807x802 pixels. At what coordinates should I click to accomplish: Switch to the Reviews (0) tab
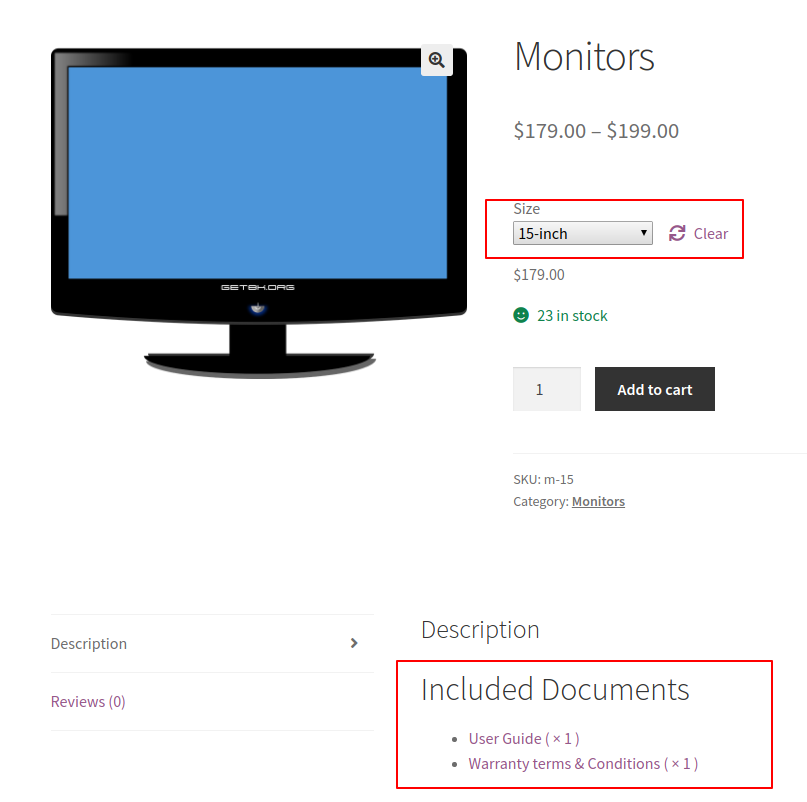pos(88,701)
